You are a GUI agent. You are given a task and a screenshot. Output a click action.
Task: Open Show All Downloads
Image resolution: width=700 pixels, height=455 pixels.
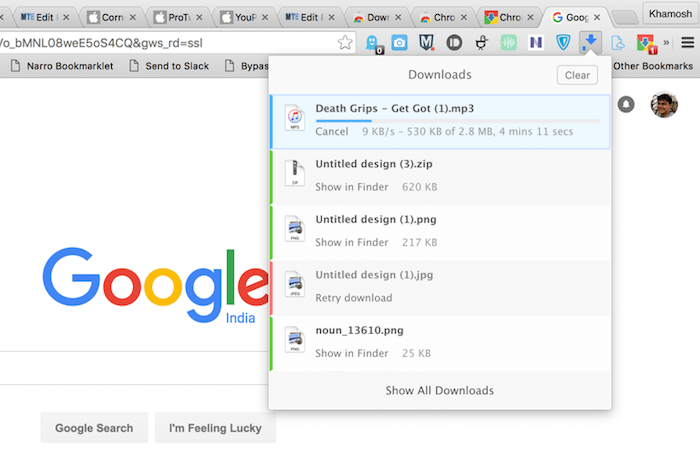coord(440,390)
